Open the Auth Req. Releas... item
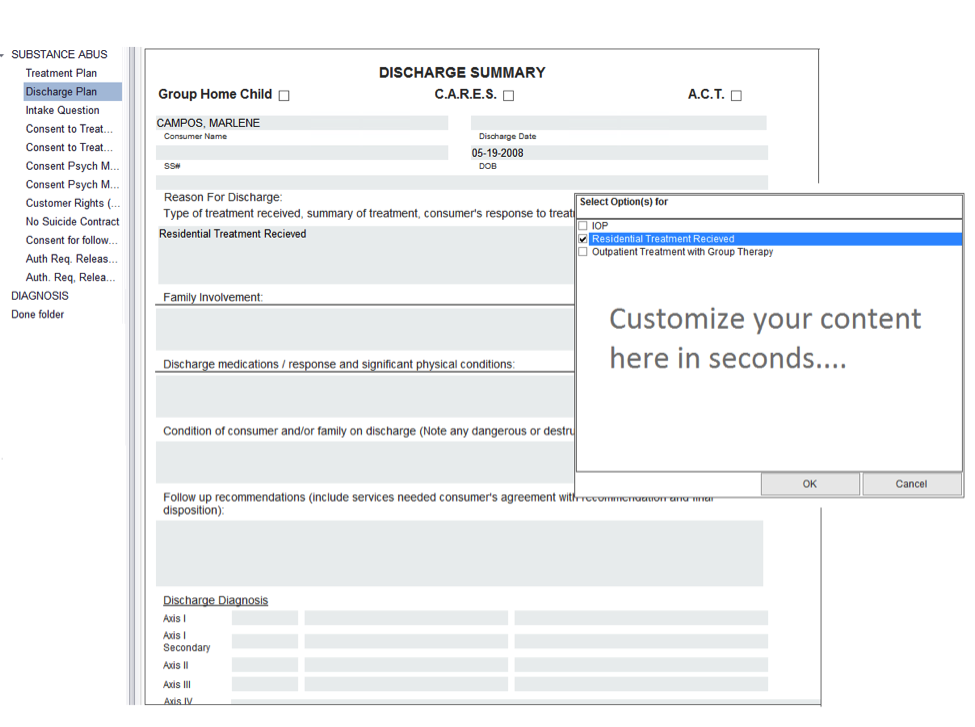The height and width of the screenshot is (727, 975). [72, 259]
